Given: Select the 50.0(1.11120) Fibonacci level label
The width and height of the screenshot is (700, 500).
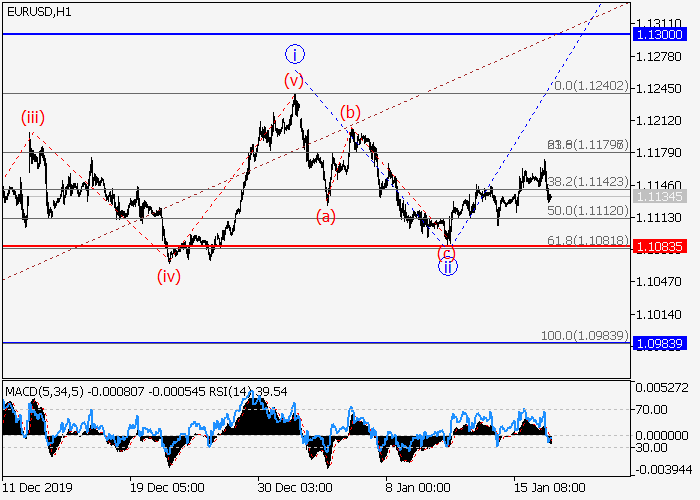Looking at the screenshot, I should [x=587, y=211].
